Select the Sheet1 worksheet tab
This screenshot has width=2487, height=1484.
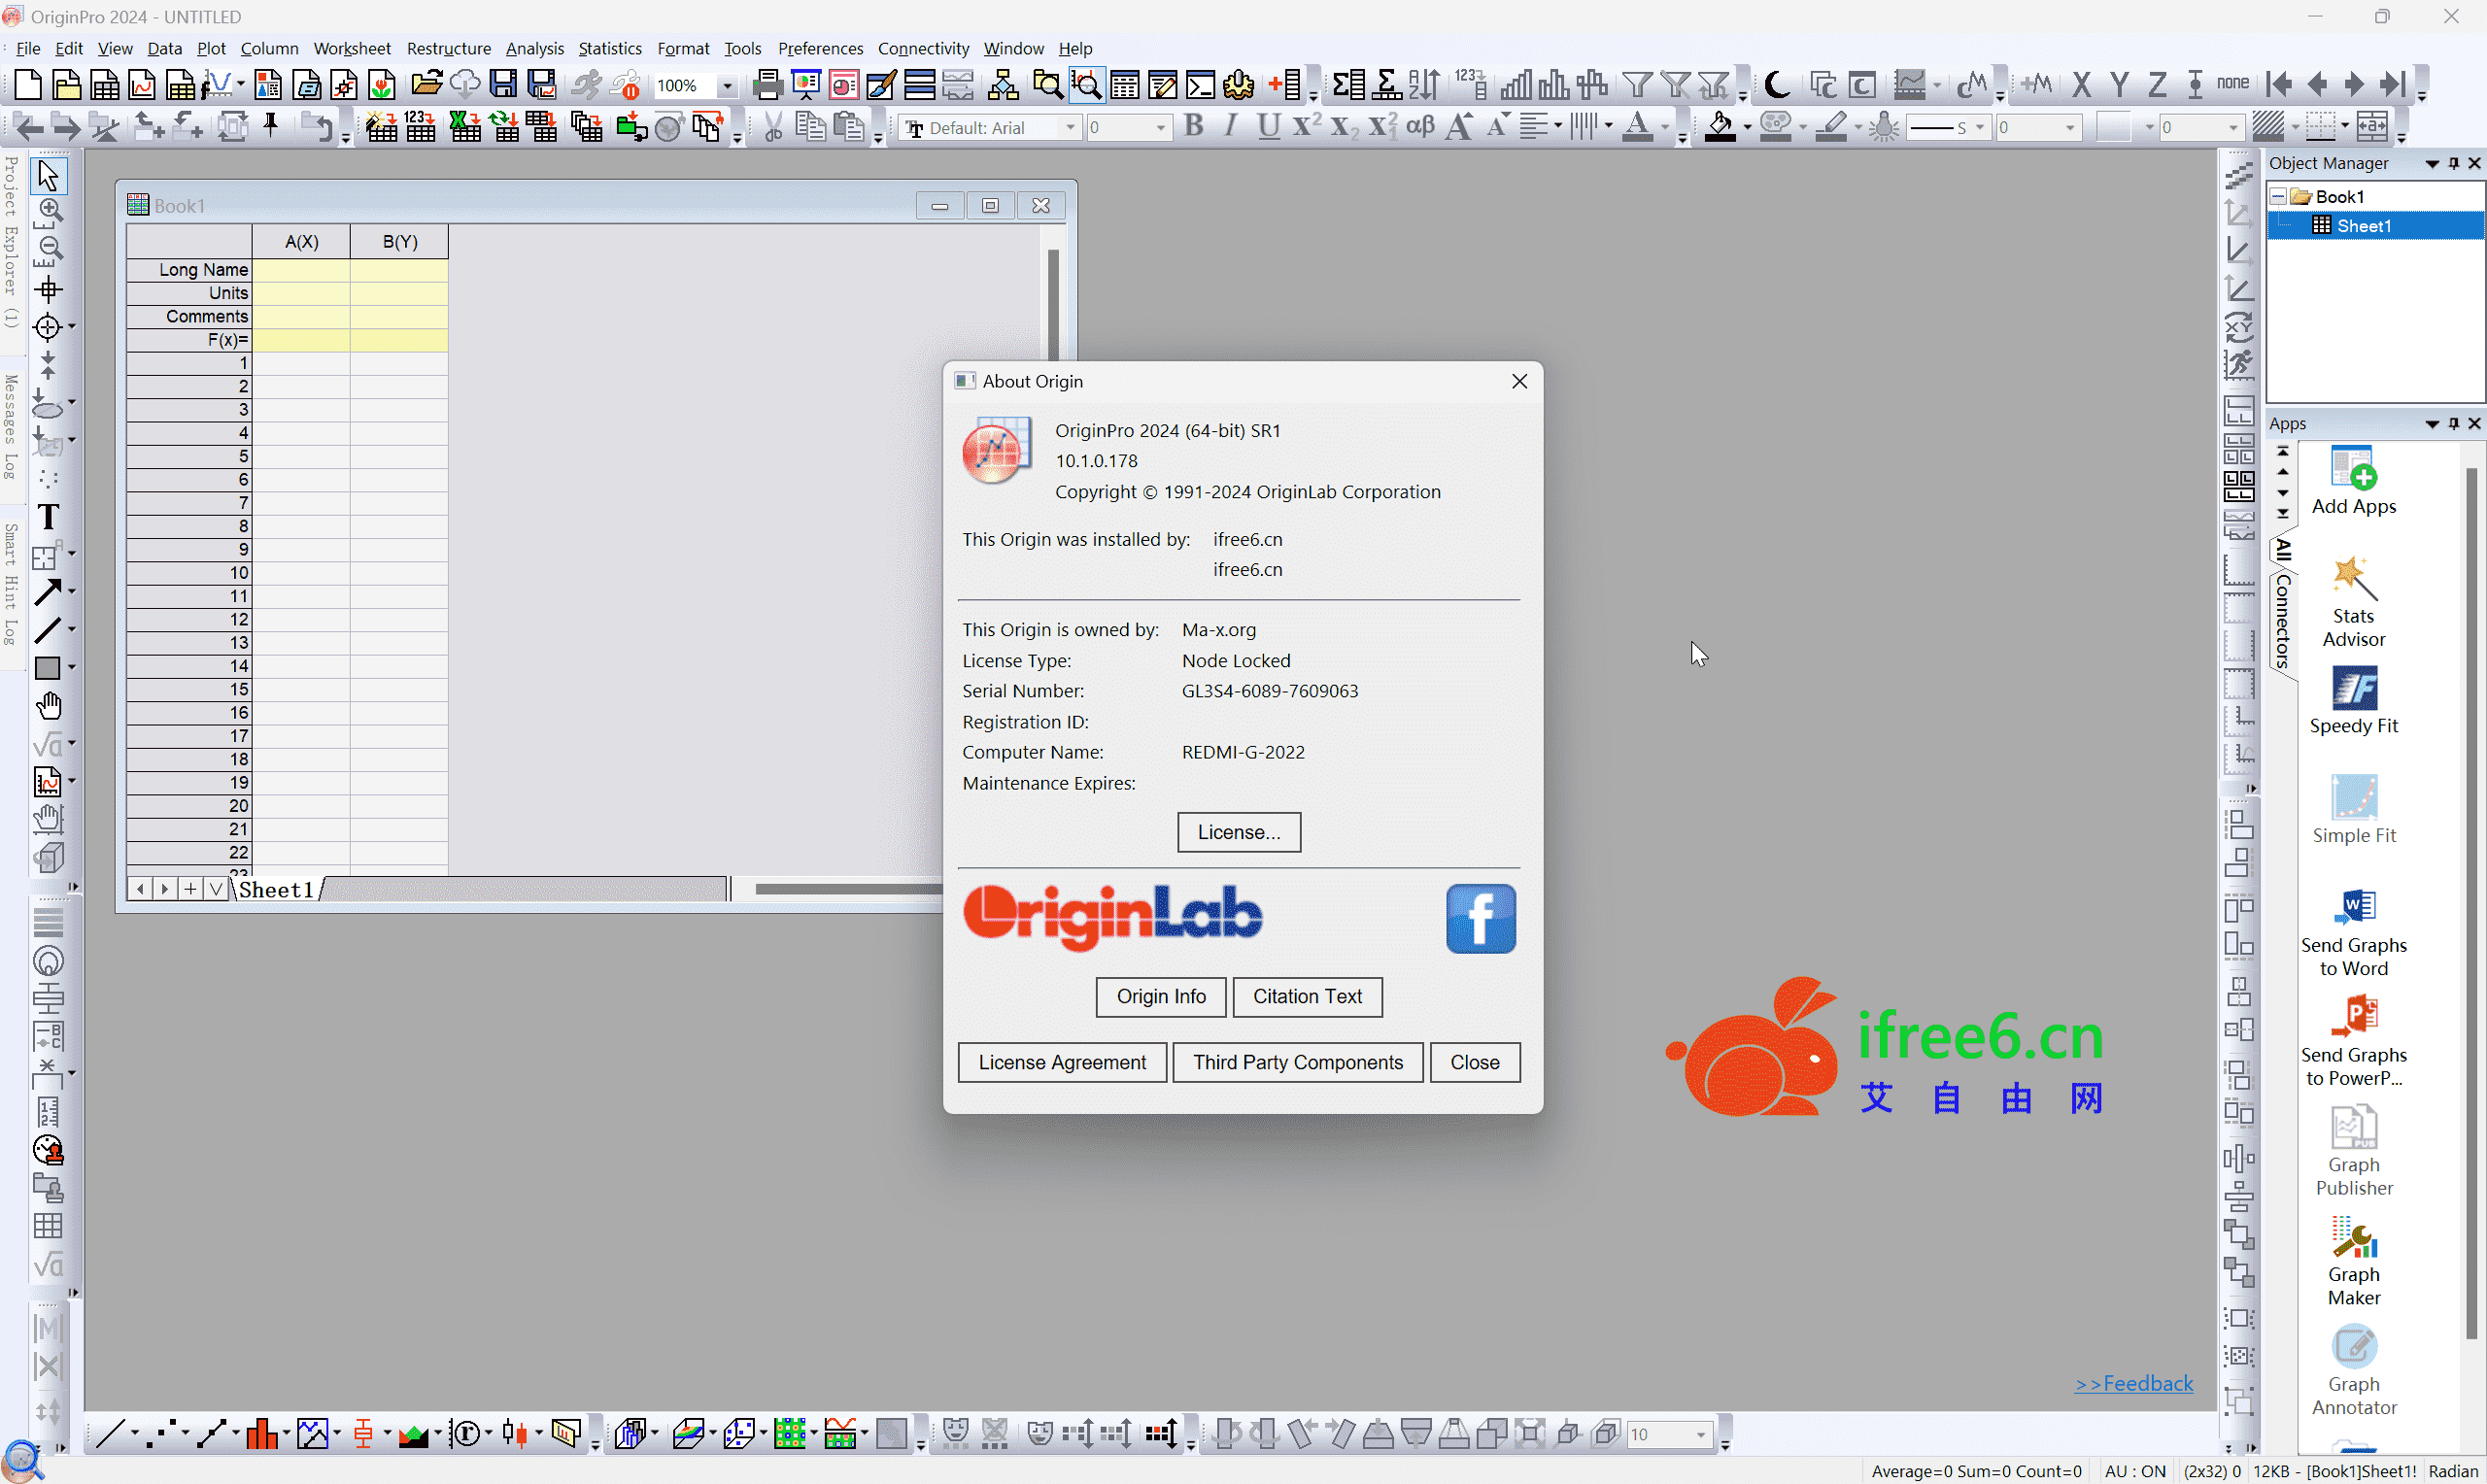[276, 890]
